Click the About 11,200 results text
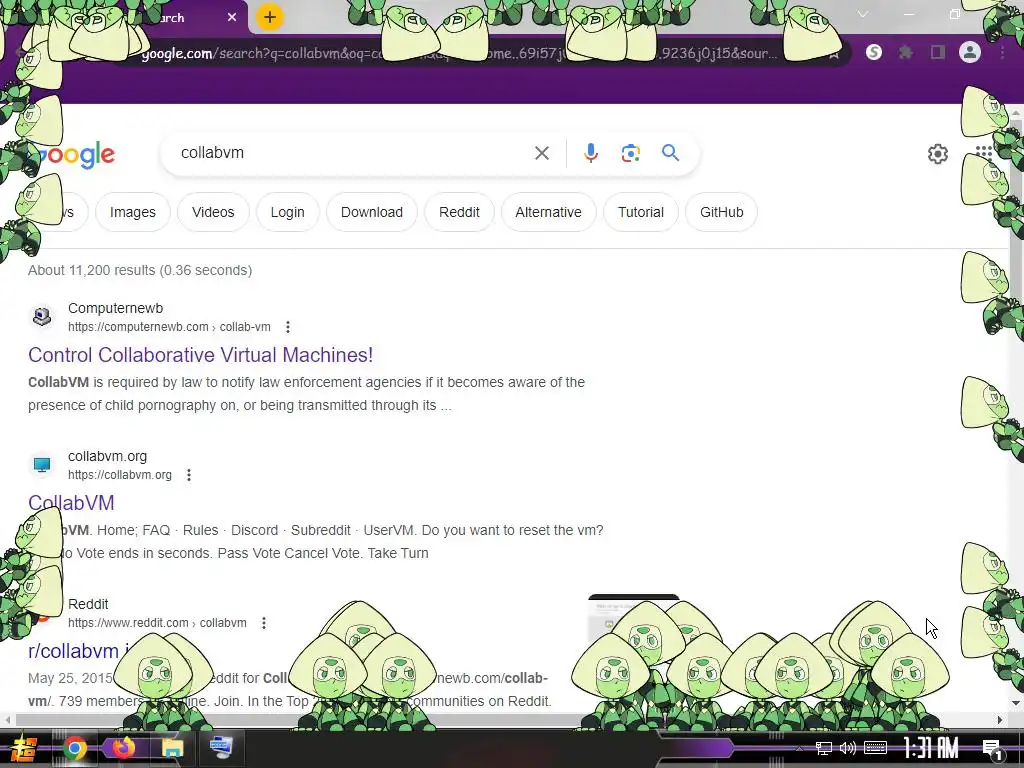This screenshot has height=768, width=1024. point(140,270)
